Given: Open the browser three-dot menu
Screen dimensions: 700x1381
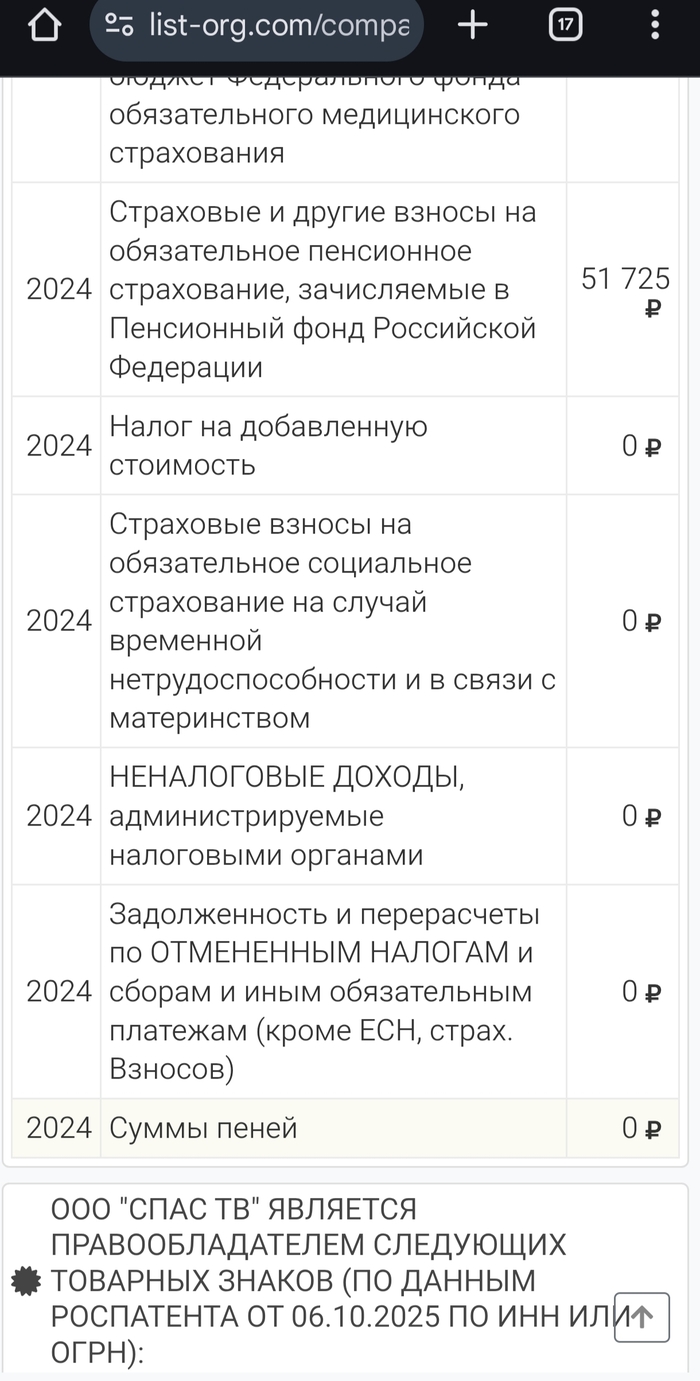Looking at the screenshot, I should pyautogui.click(x=655, y=26).
